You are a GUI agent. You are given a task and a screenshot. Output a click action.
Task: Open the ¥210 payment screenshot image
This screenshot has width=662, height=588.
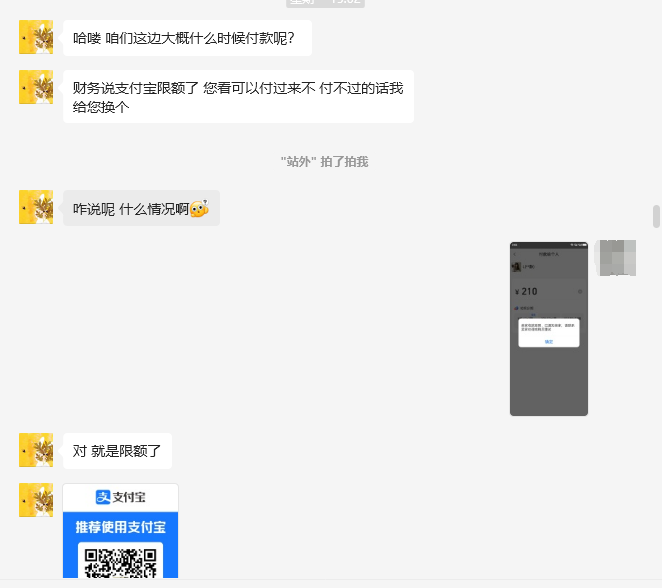pos(549,329)
